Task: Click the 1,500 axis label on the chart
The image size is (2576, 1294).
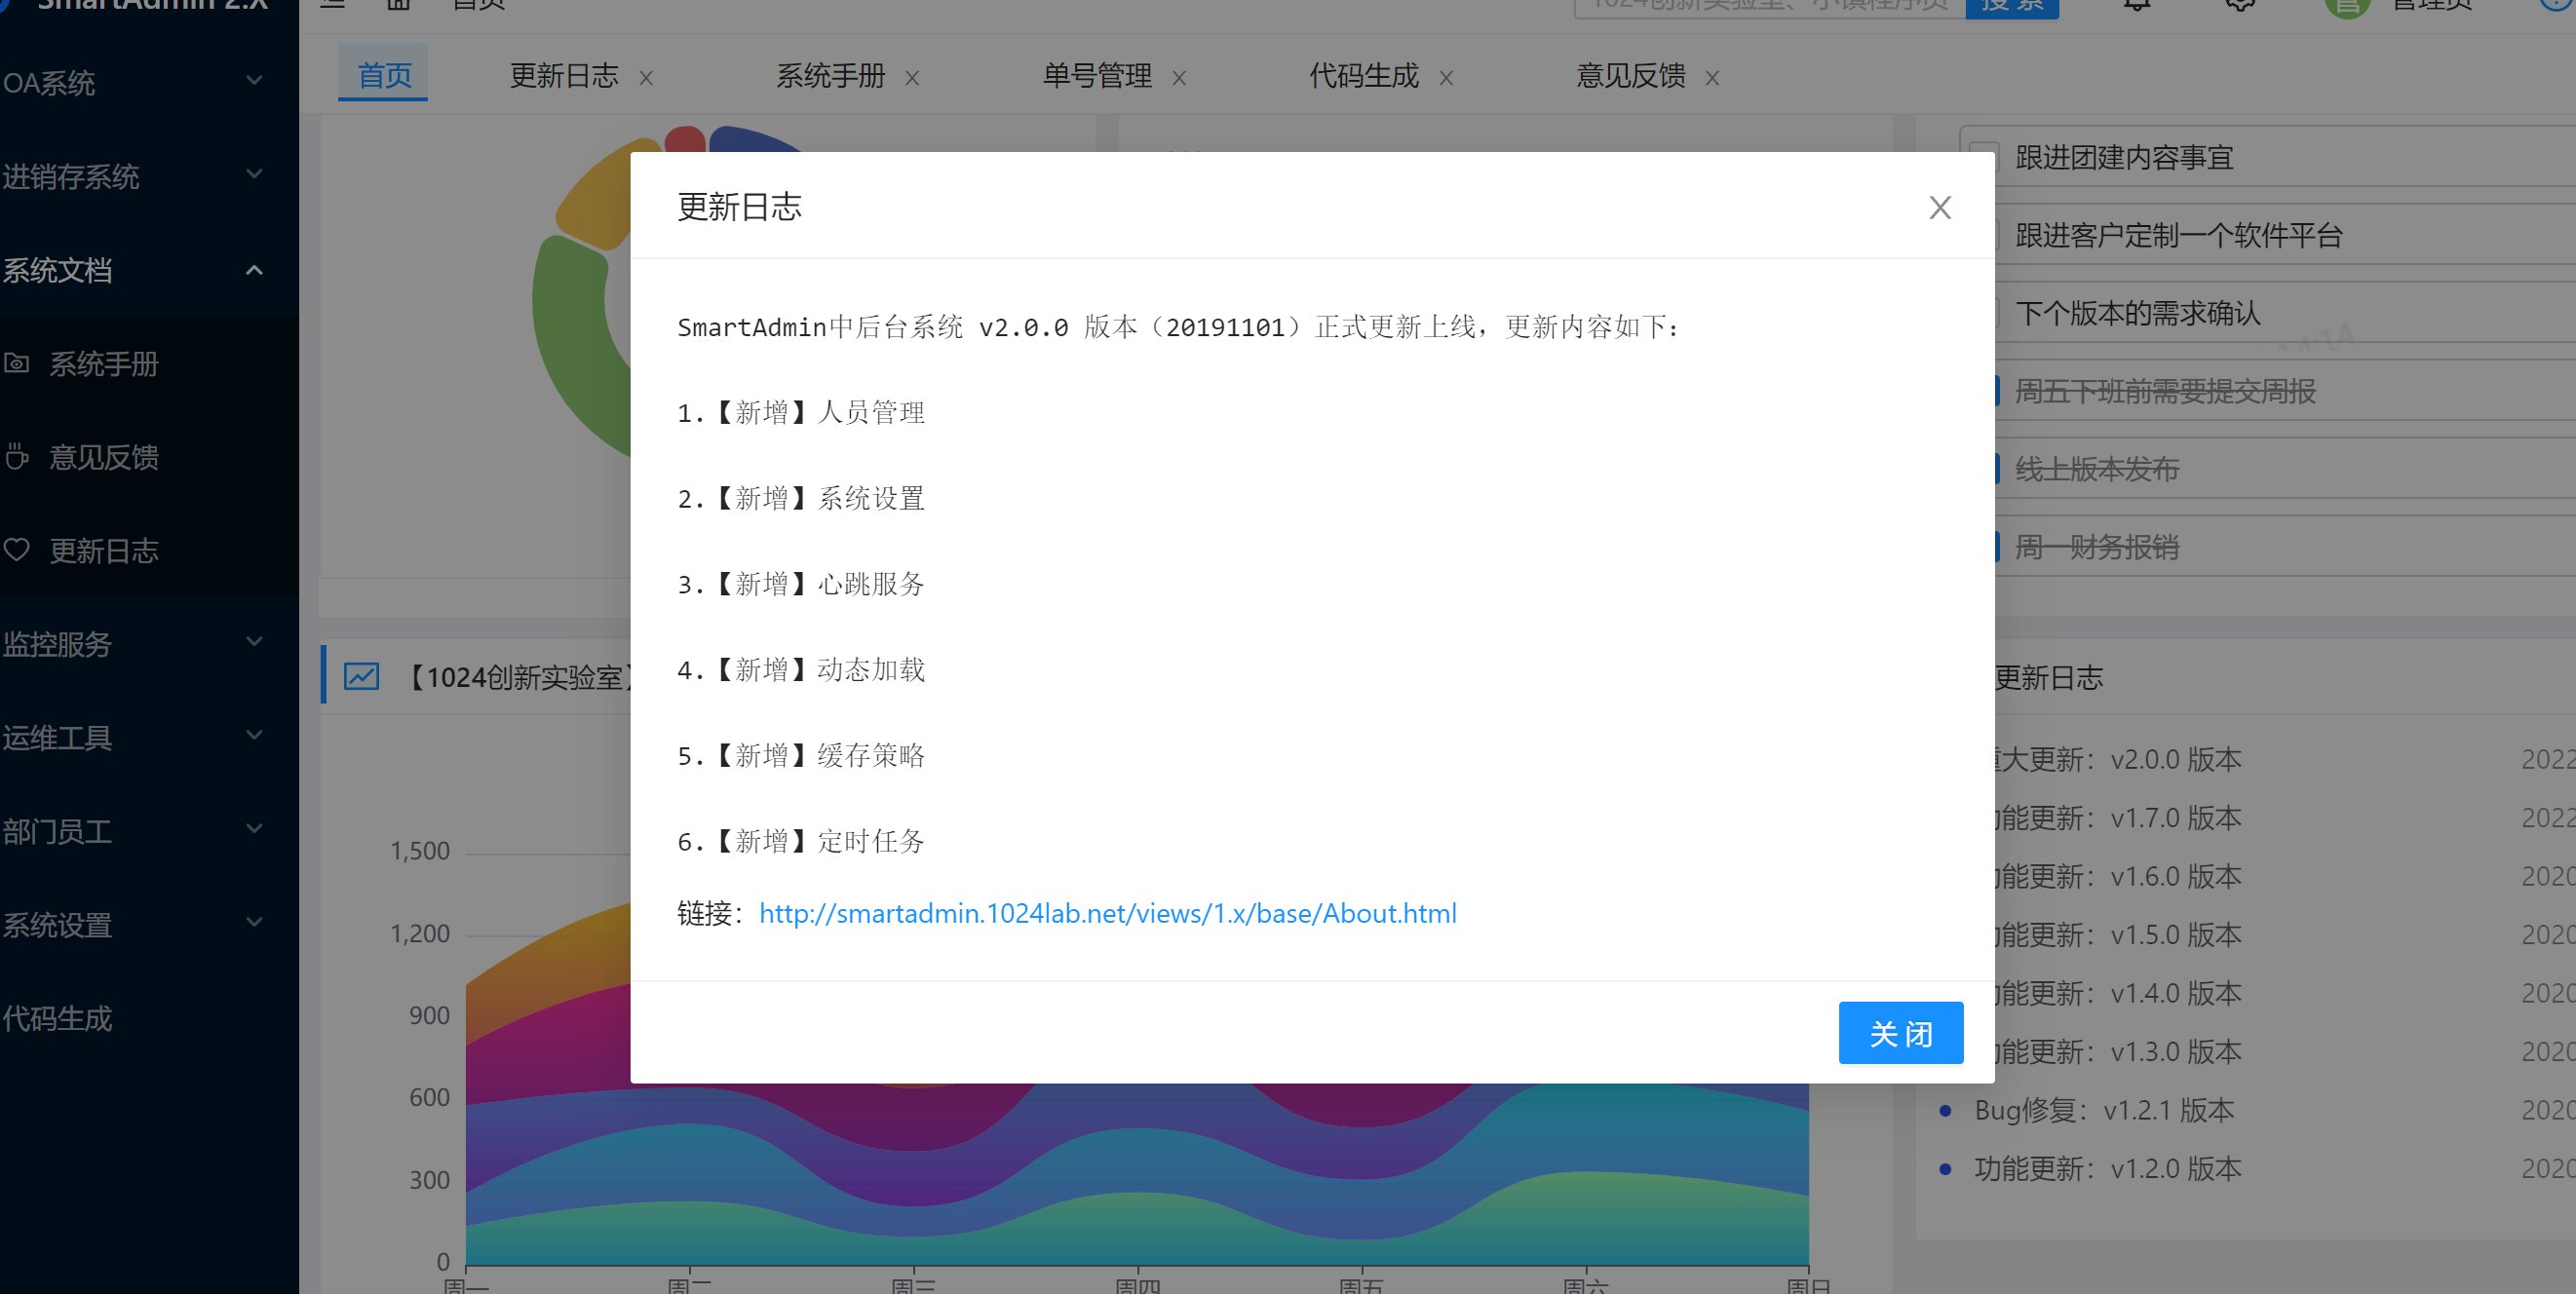Action: 420,851
